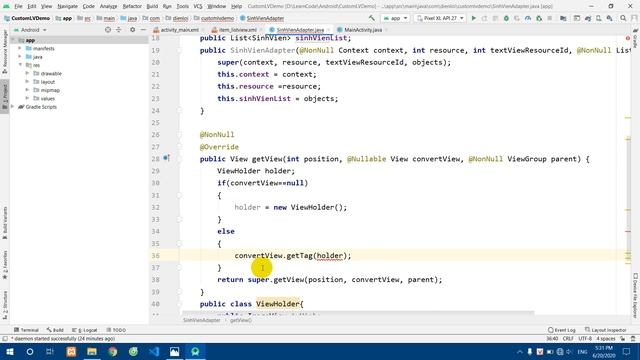Expand the values folder
640x360 pixels.
(27, 98)
